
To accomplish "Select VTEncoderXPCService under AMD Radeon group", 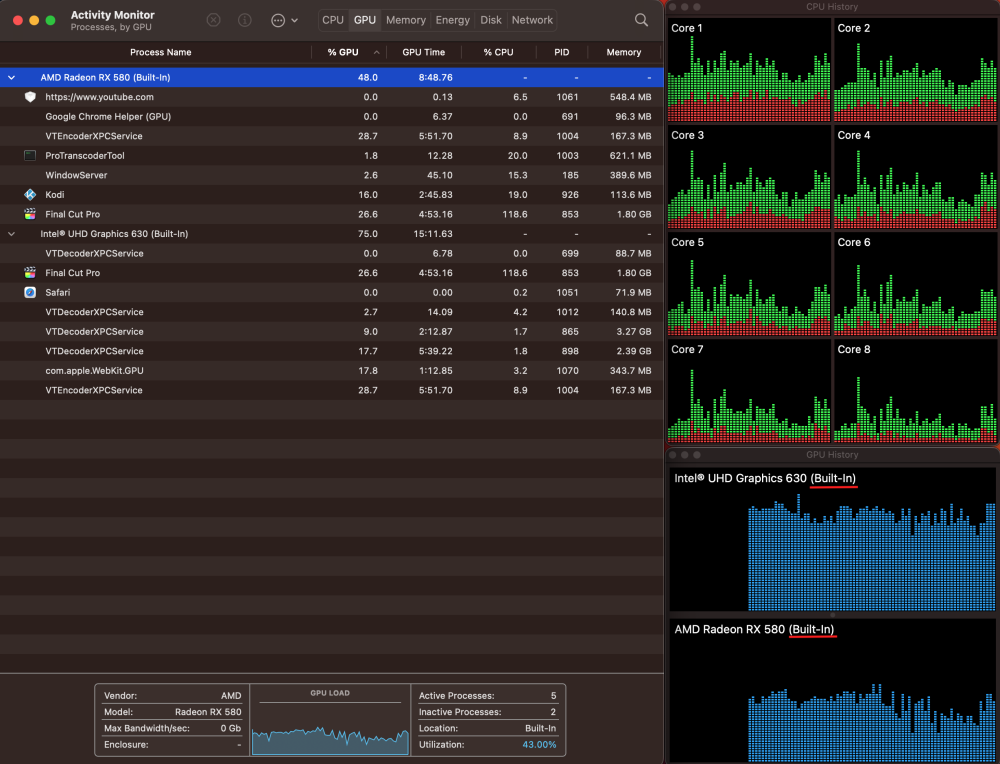I will [332, 136].
